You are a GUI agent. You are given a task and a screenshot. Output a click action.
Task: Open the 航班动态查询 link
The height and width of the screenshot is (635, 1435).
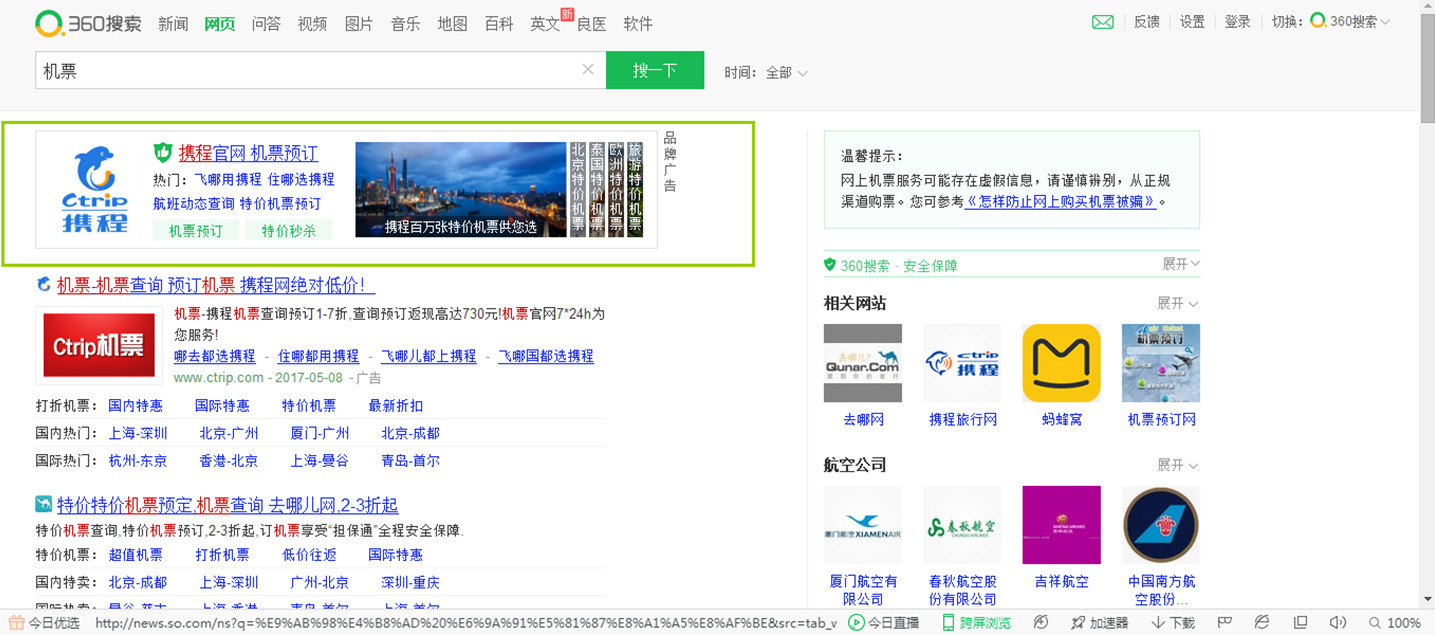pos(194,203)
